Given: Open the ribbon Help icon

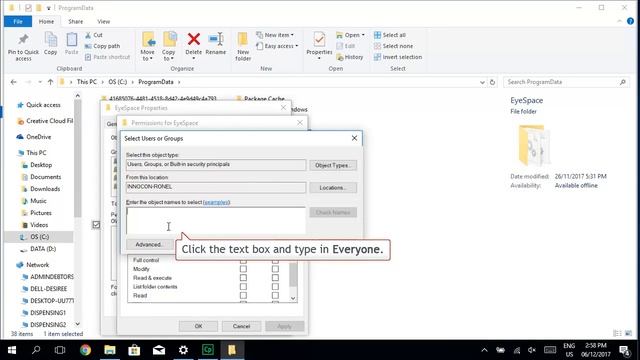Looking at the screenshot, I should (631, 21).
